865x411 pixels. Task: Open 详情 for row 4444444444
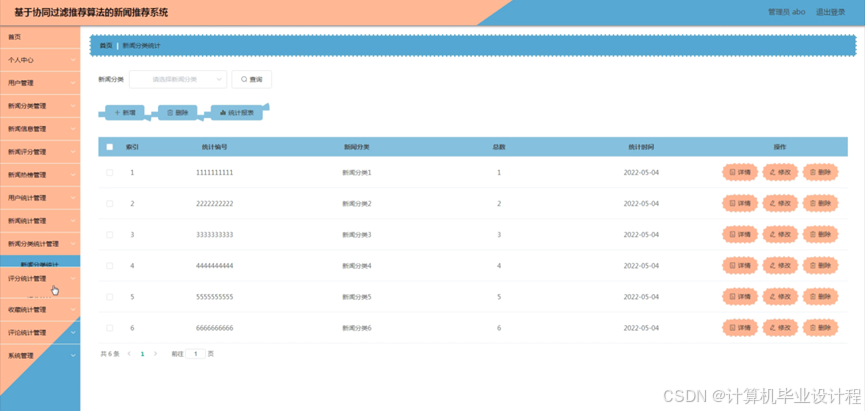(740, 266)
